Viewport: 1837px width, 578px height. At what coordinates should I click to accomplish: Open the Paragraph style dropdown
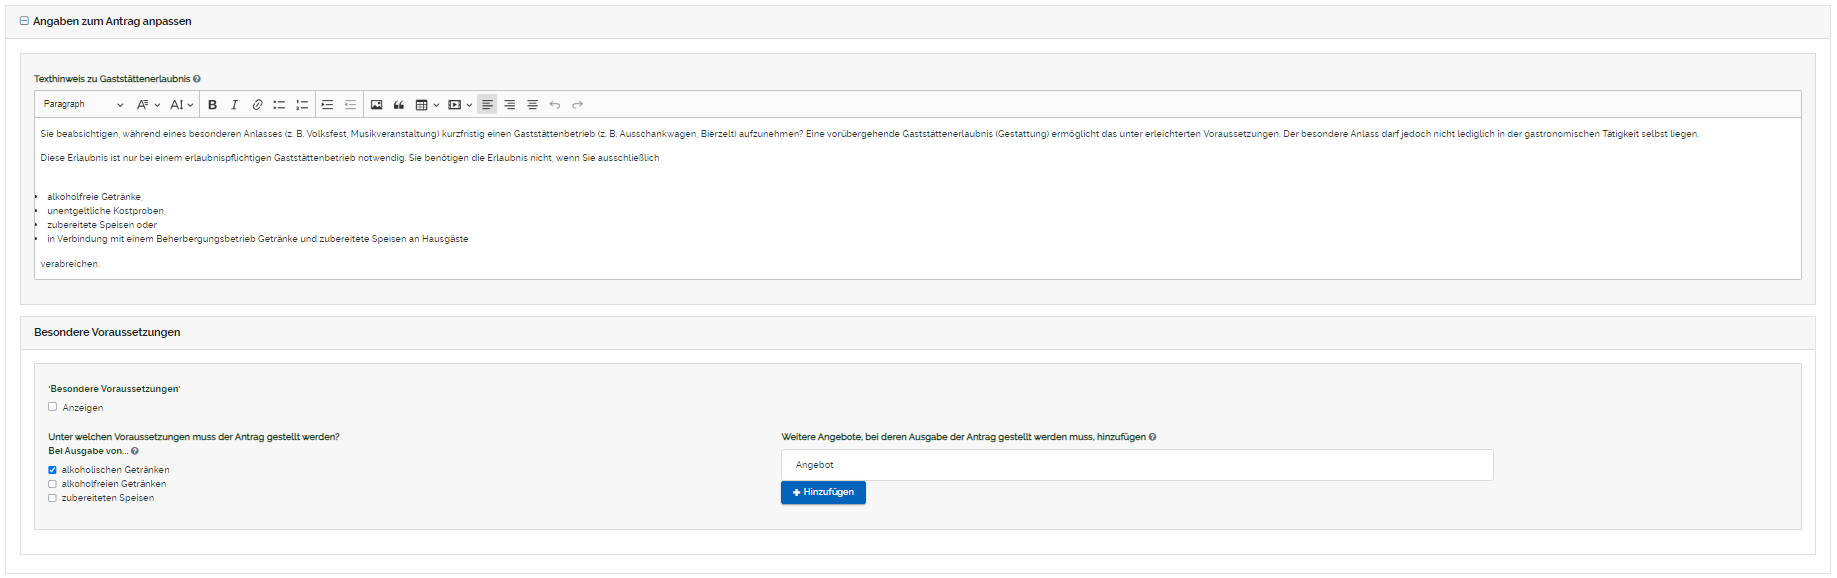pyautogui.click(x=84, y=105)
